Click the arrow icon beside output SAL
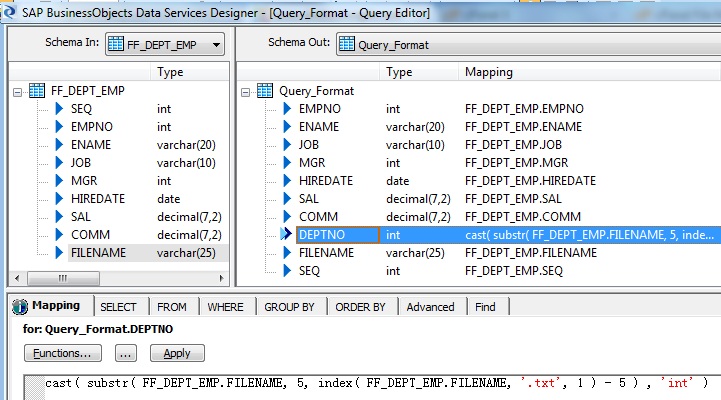This screenshot has width=721, height=400. [287, 198]
